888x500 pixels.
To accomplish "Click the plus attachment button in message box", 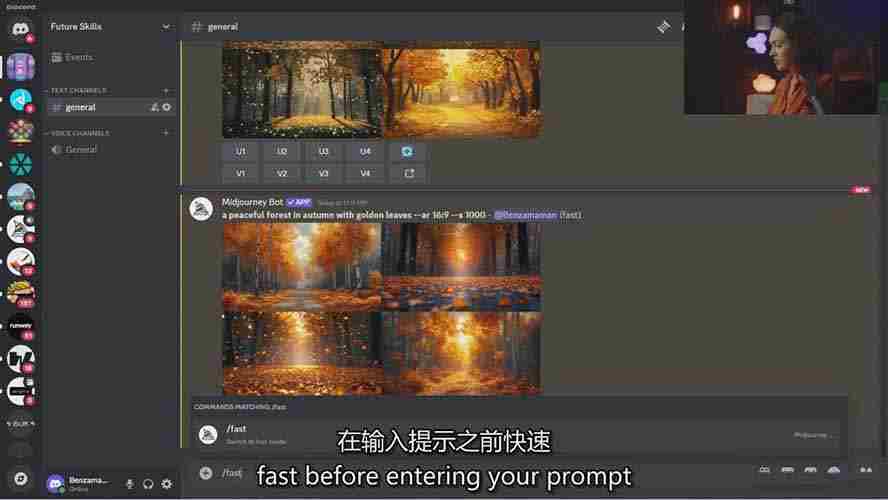I will (x=205, y=473).
